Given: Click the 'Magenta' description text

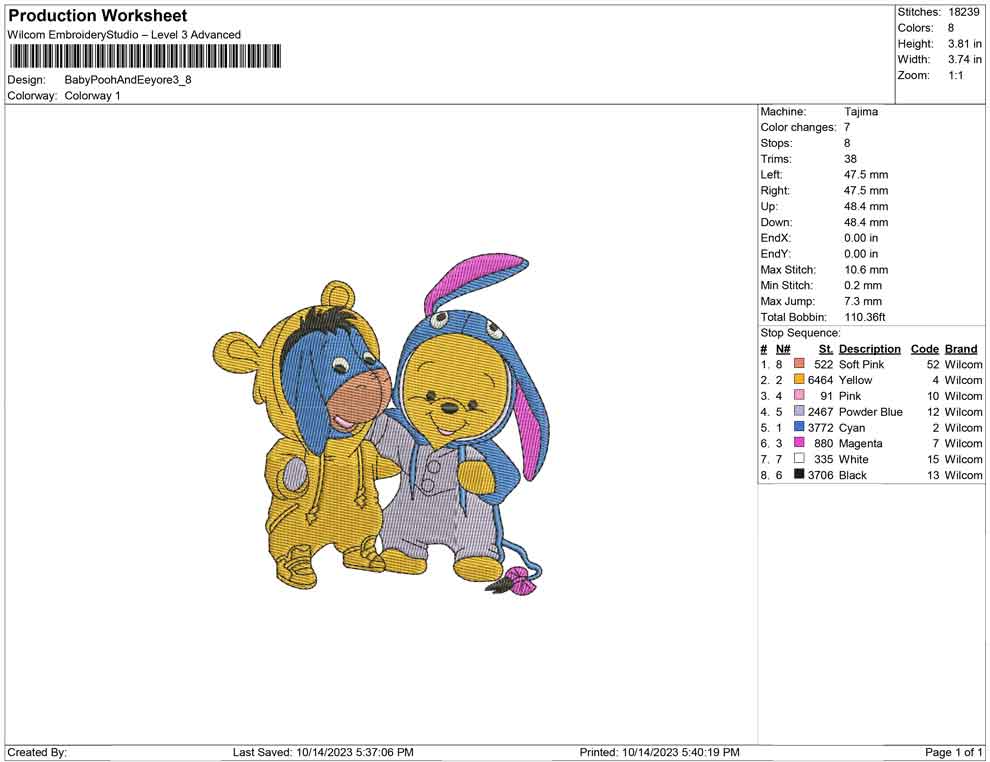Looking at the screenshot, I should pos(861,443).
